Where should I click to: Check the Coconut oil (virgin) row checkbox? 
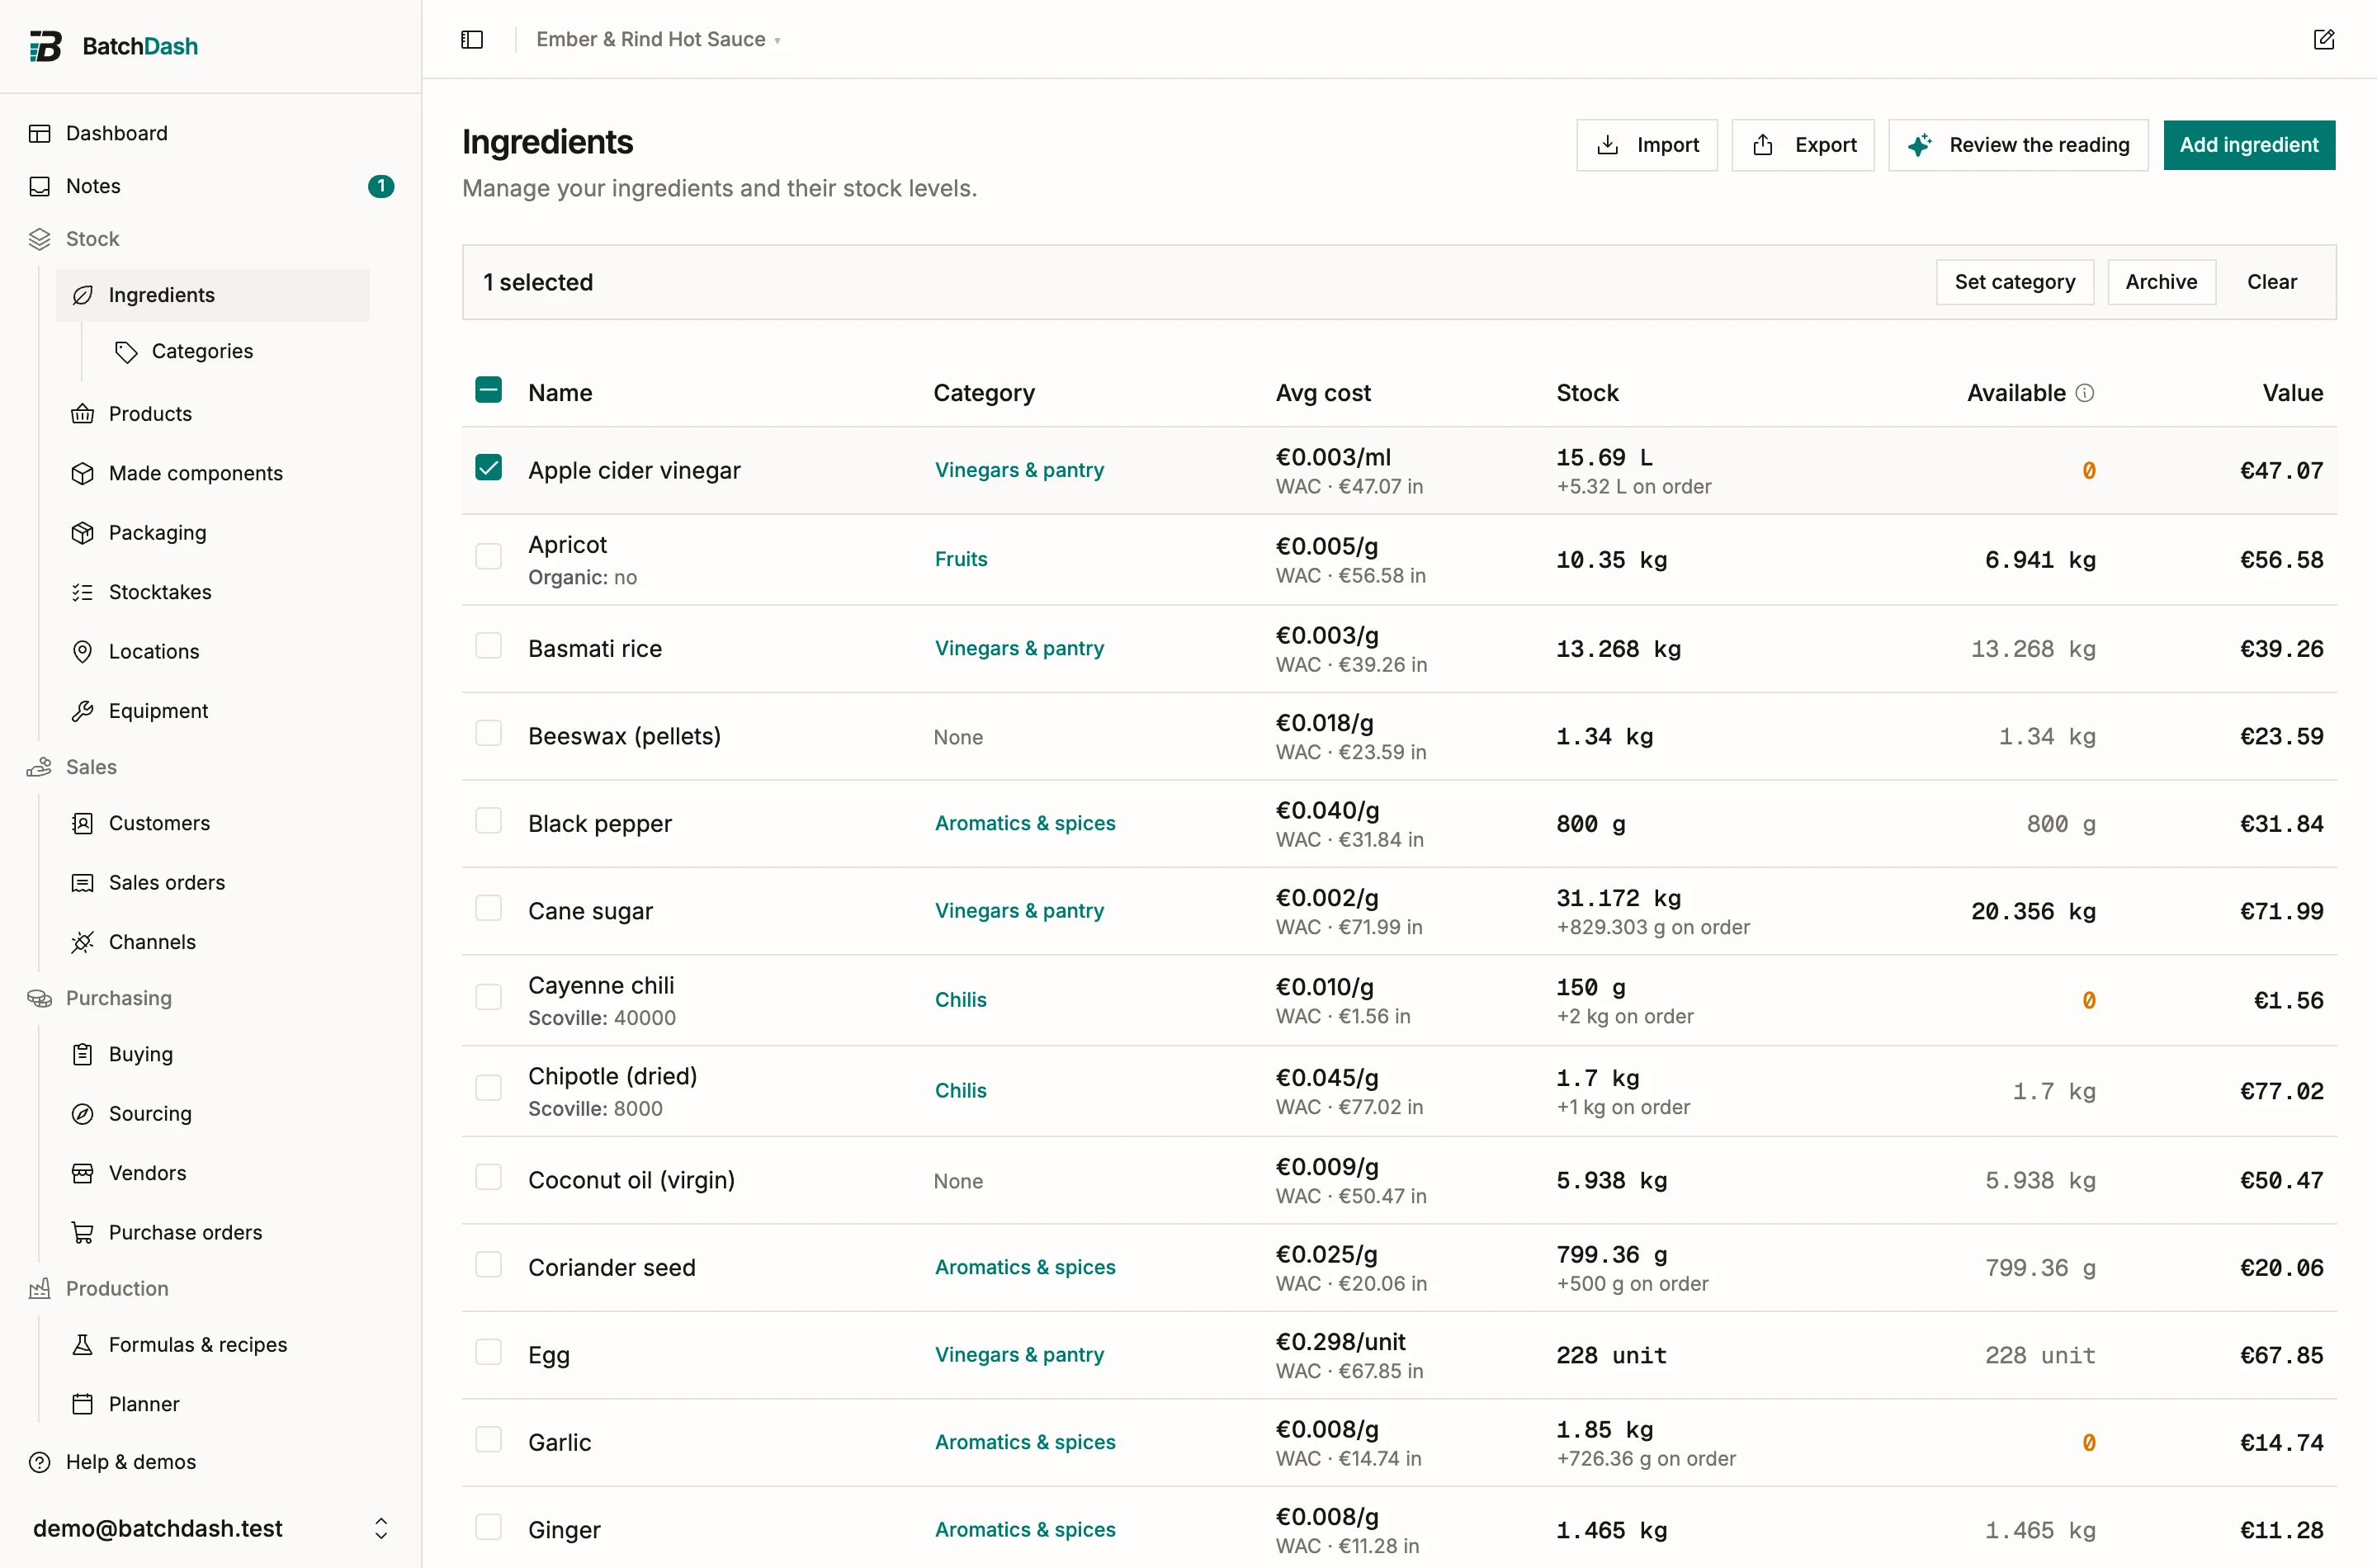(x=488, y=1177)
